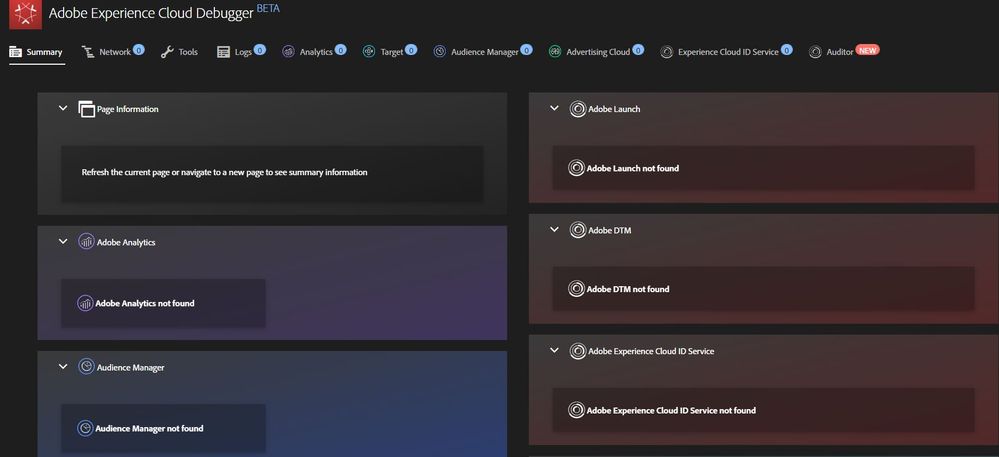Collapse the Adobe DTM panel
The height and width of the screenshot is (457, 999).
(x=554, y=229)
